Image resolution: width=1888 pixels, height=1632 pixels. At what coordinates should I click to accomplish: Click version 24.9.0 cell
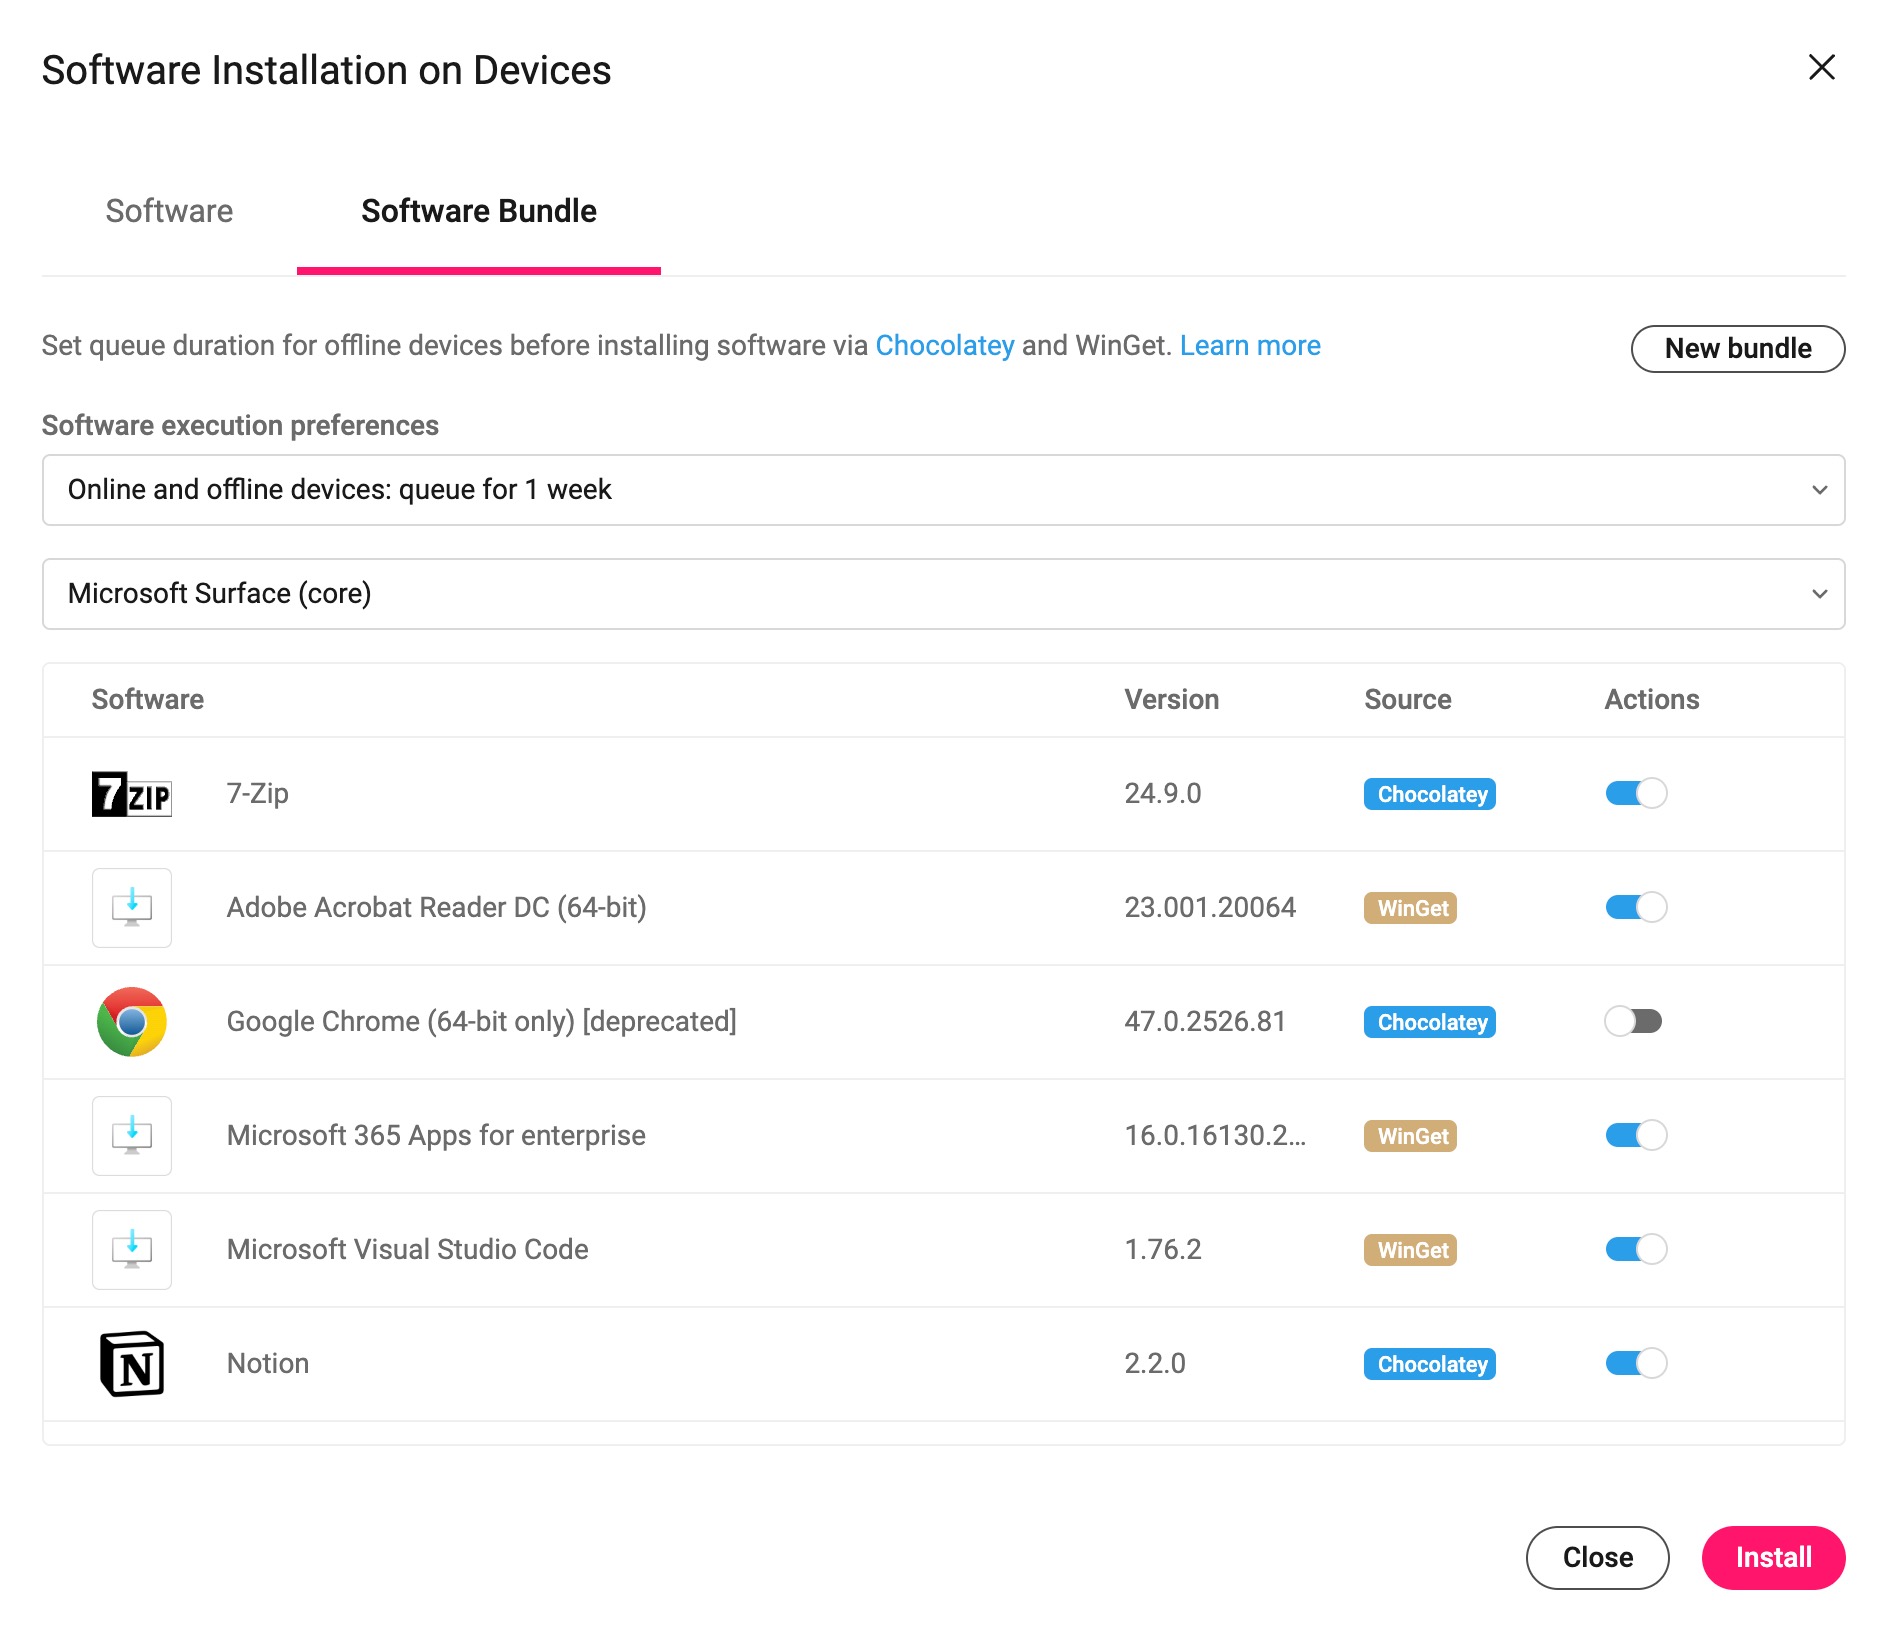(x=1163, y=794)
